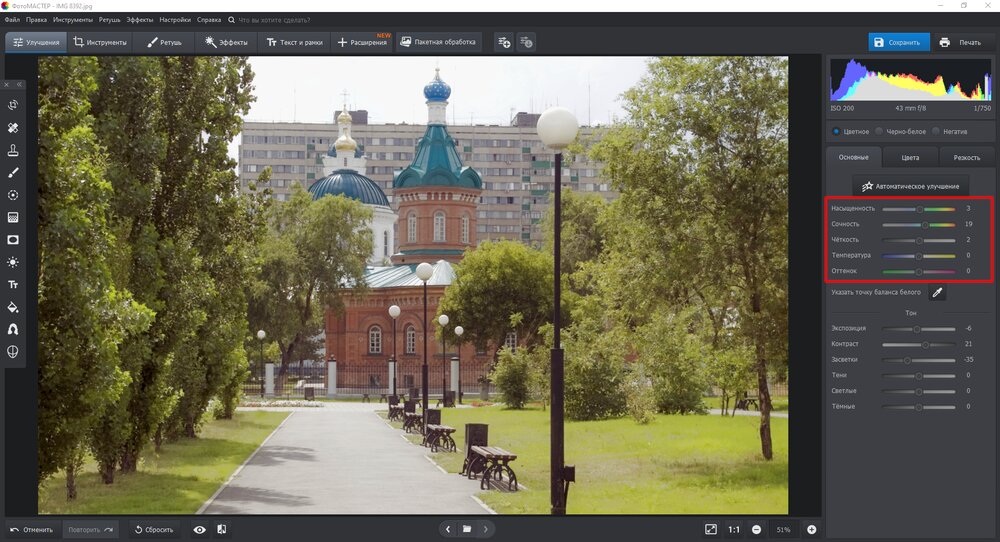
Task: Open the Файл menu
Action: (12, 20)
